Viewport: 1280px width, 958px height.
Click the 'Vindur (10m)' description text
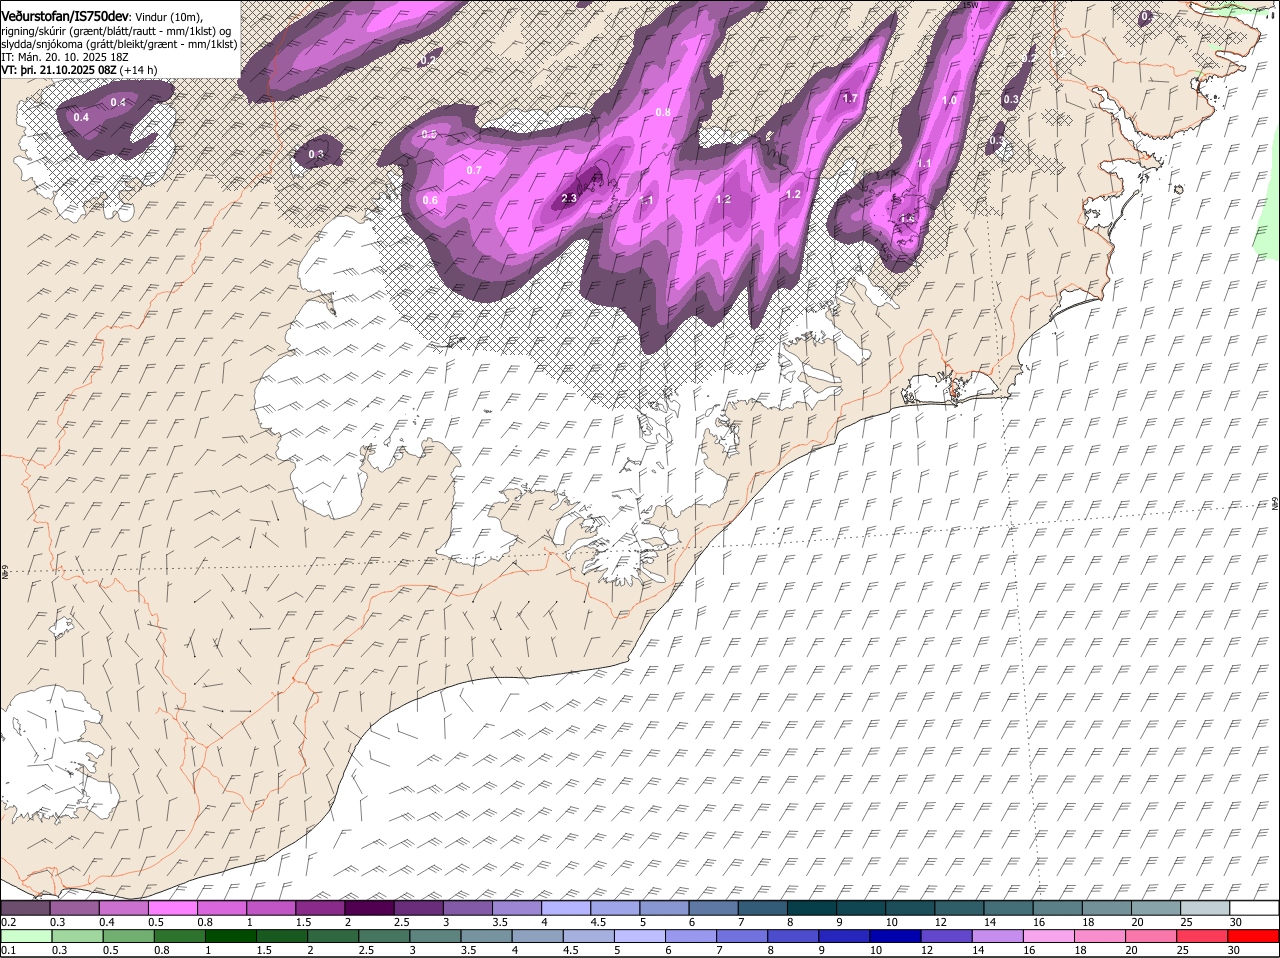tap(168, 18)
